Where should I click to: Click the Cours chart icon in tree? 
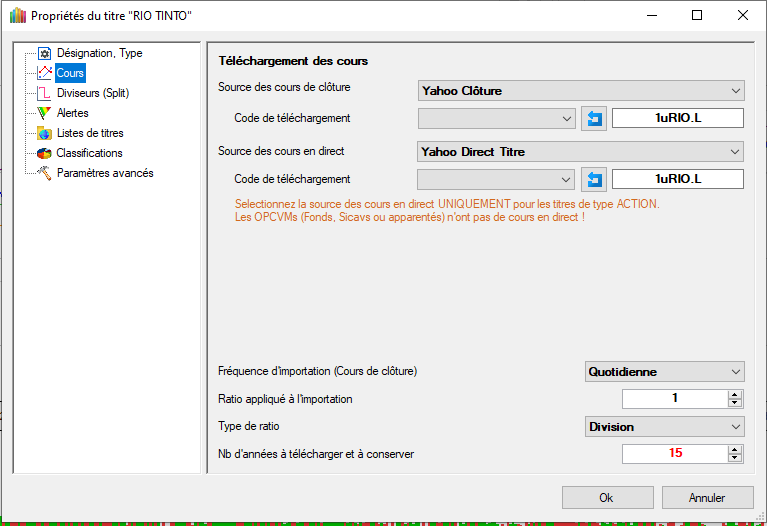pyautogui.click(x=44, y=73)
